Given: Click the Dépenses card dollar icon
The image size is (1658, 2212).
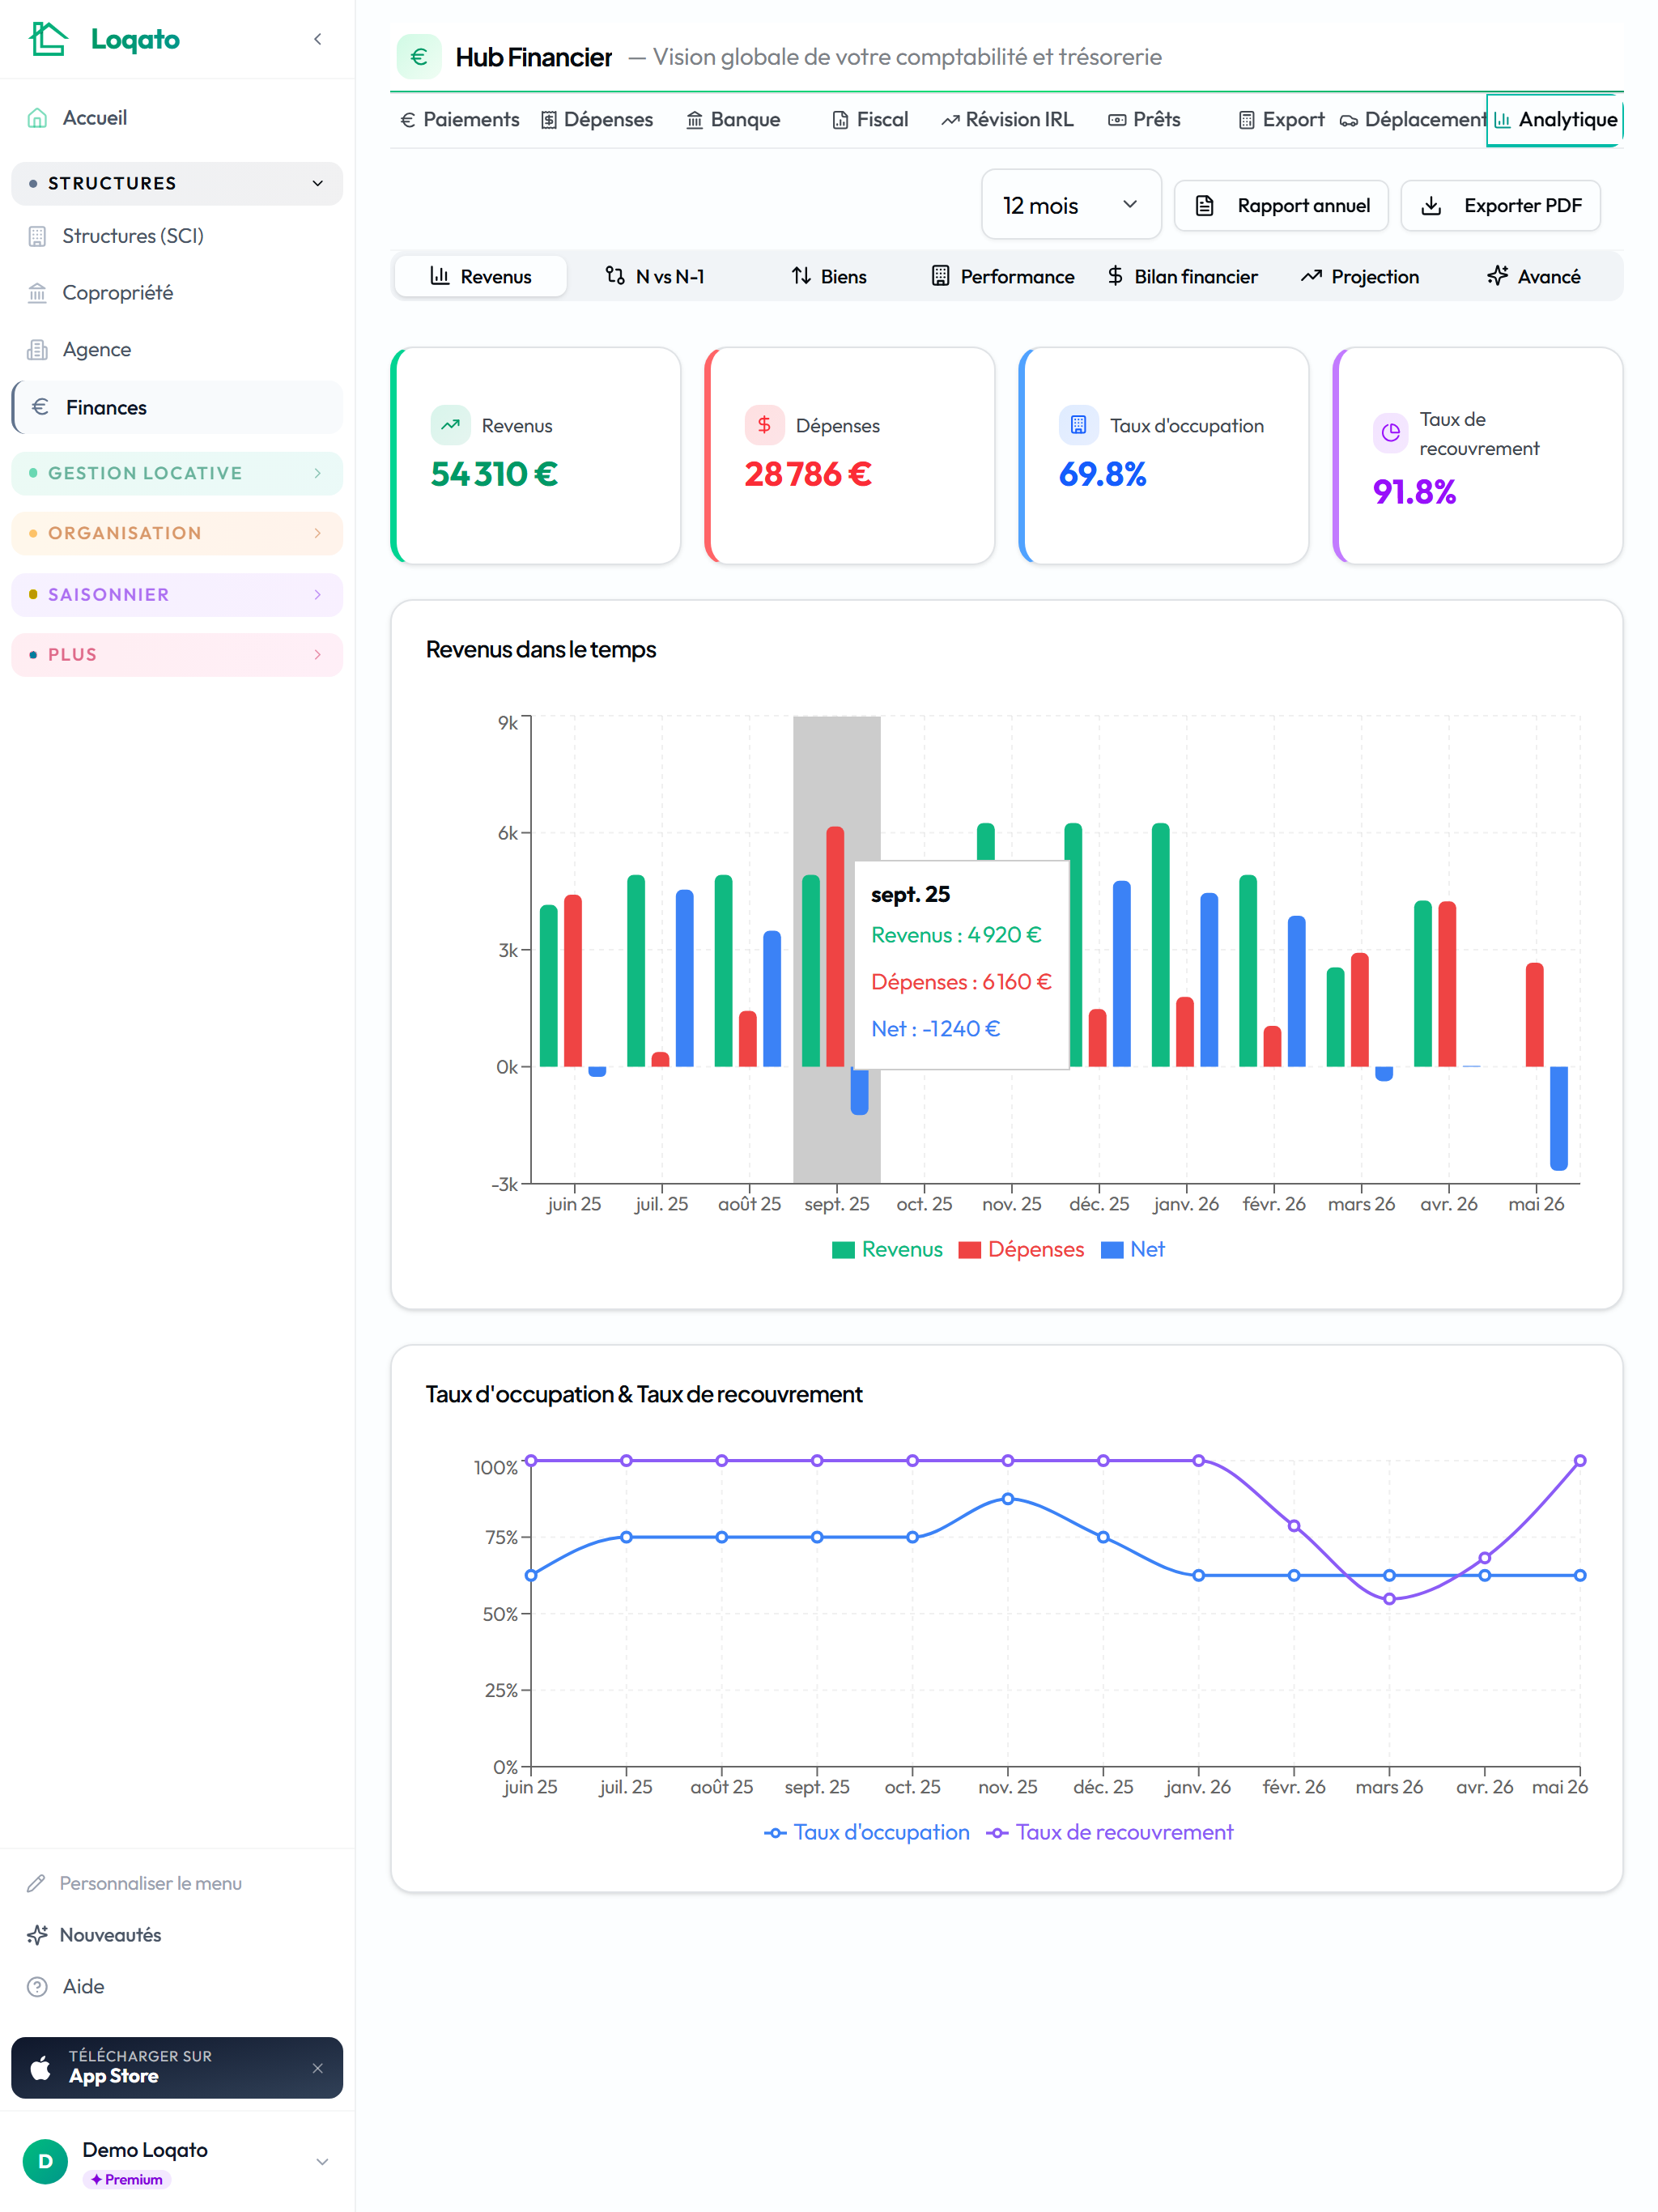Looking at the screenshot, I should 764,425.
